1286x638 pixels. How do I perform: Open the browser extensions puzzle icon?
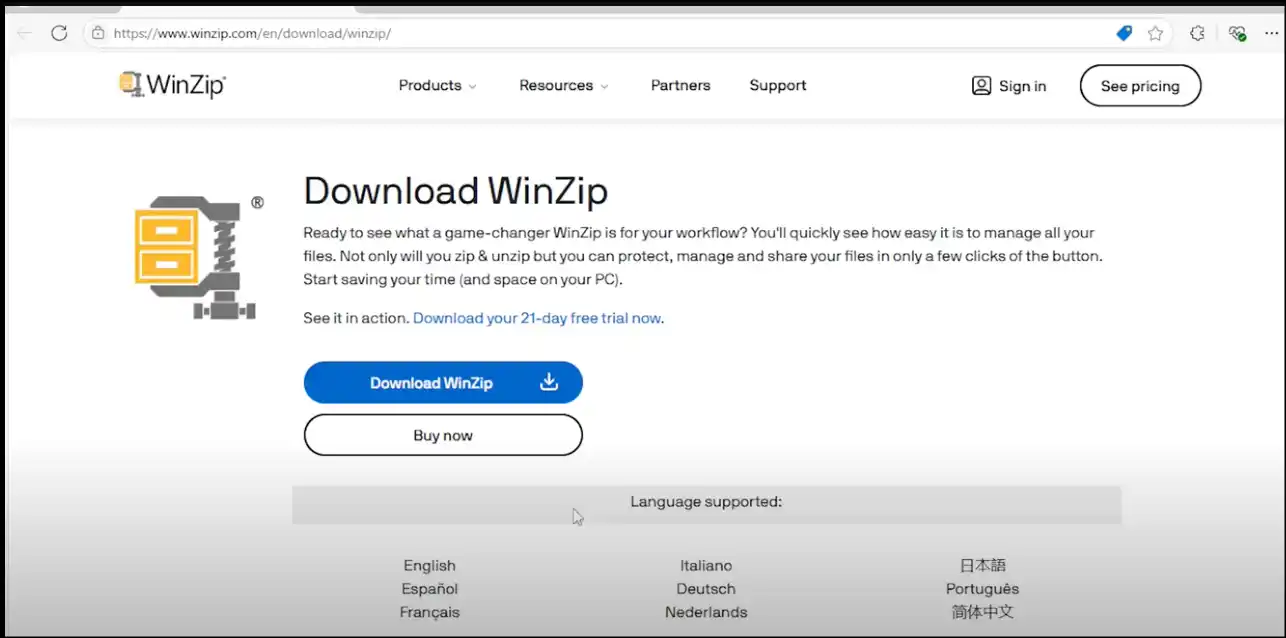tap(1197, 33)
